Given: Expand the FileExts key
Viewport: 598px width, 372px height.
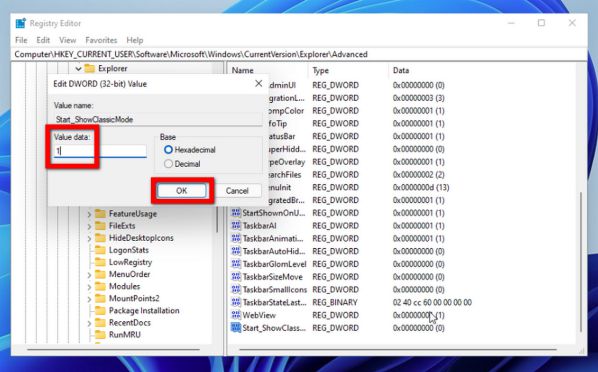Looking at the screenshot, I should (89, 227).
